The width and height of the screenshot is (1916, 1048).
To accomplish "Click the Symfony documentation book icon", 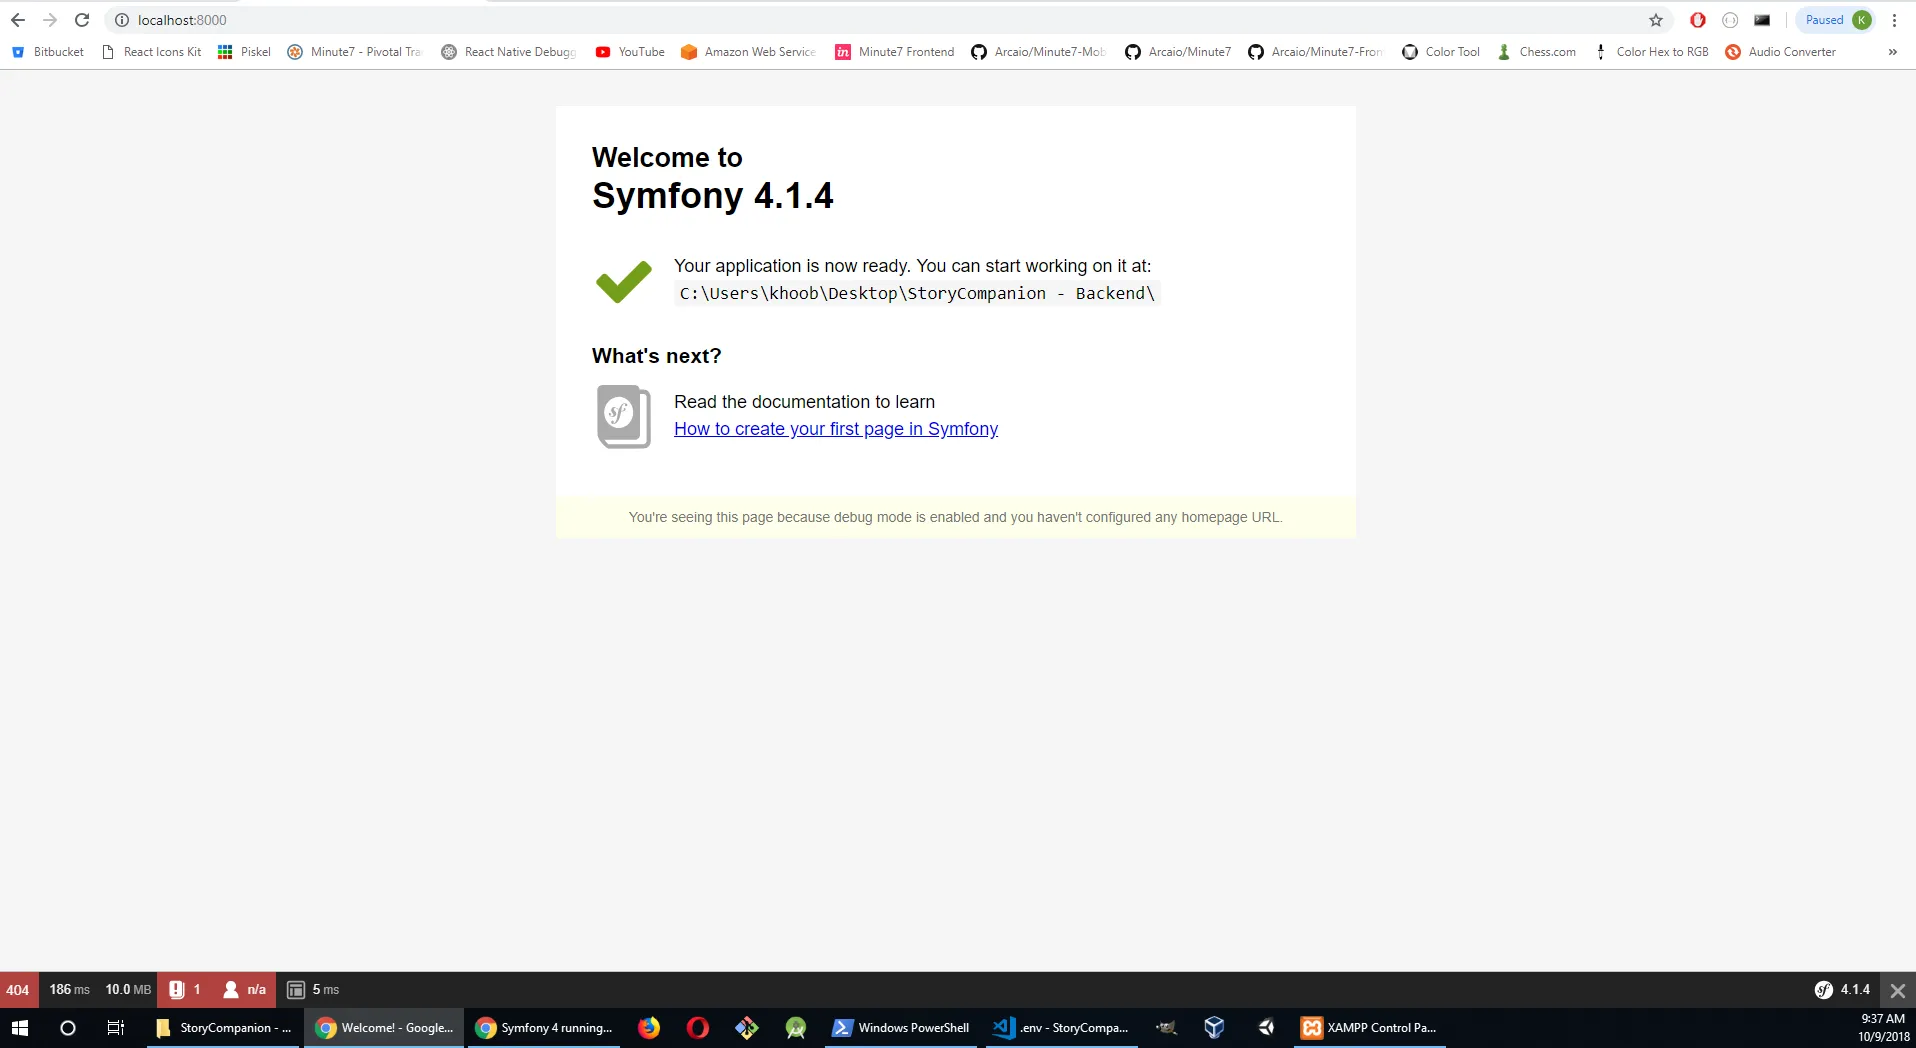I will [624, 416].
